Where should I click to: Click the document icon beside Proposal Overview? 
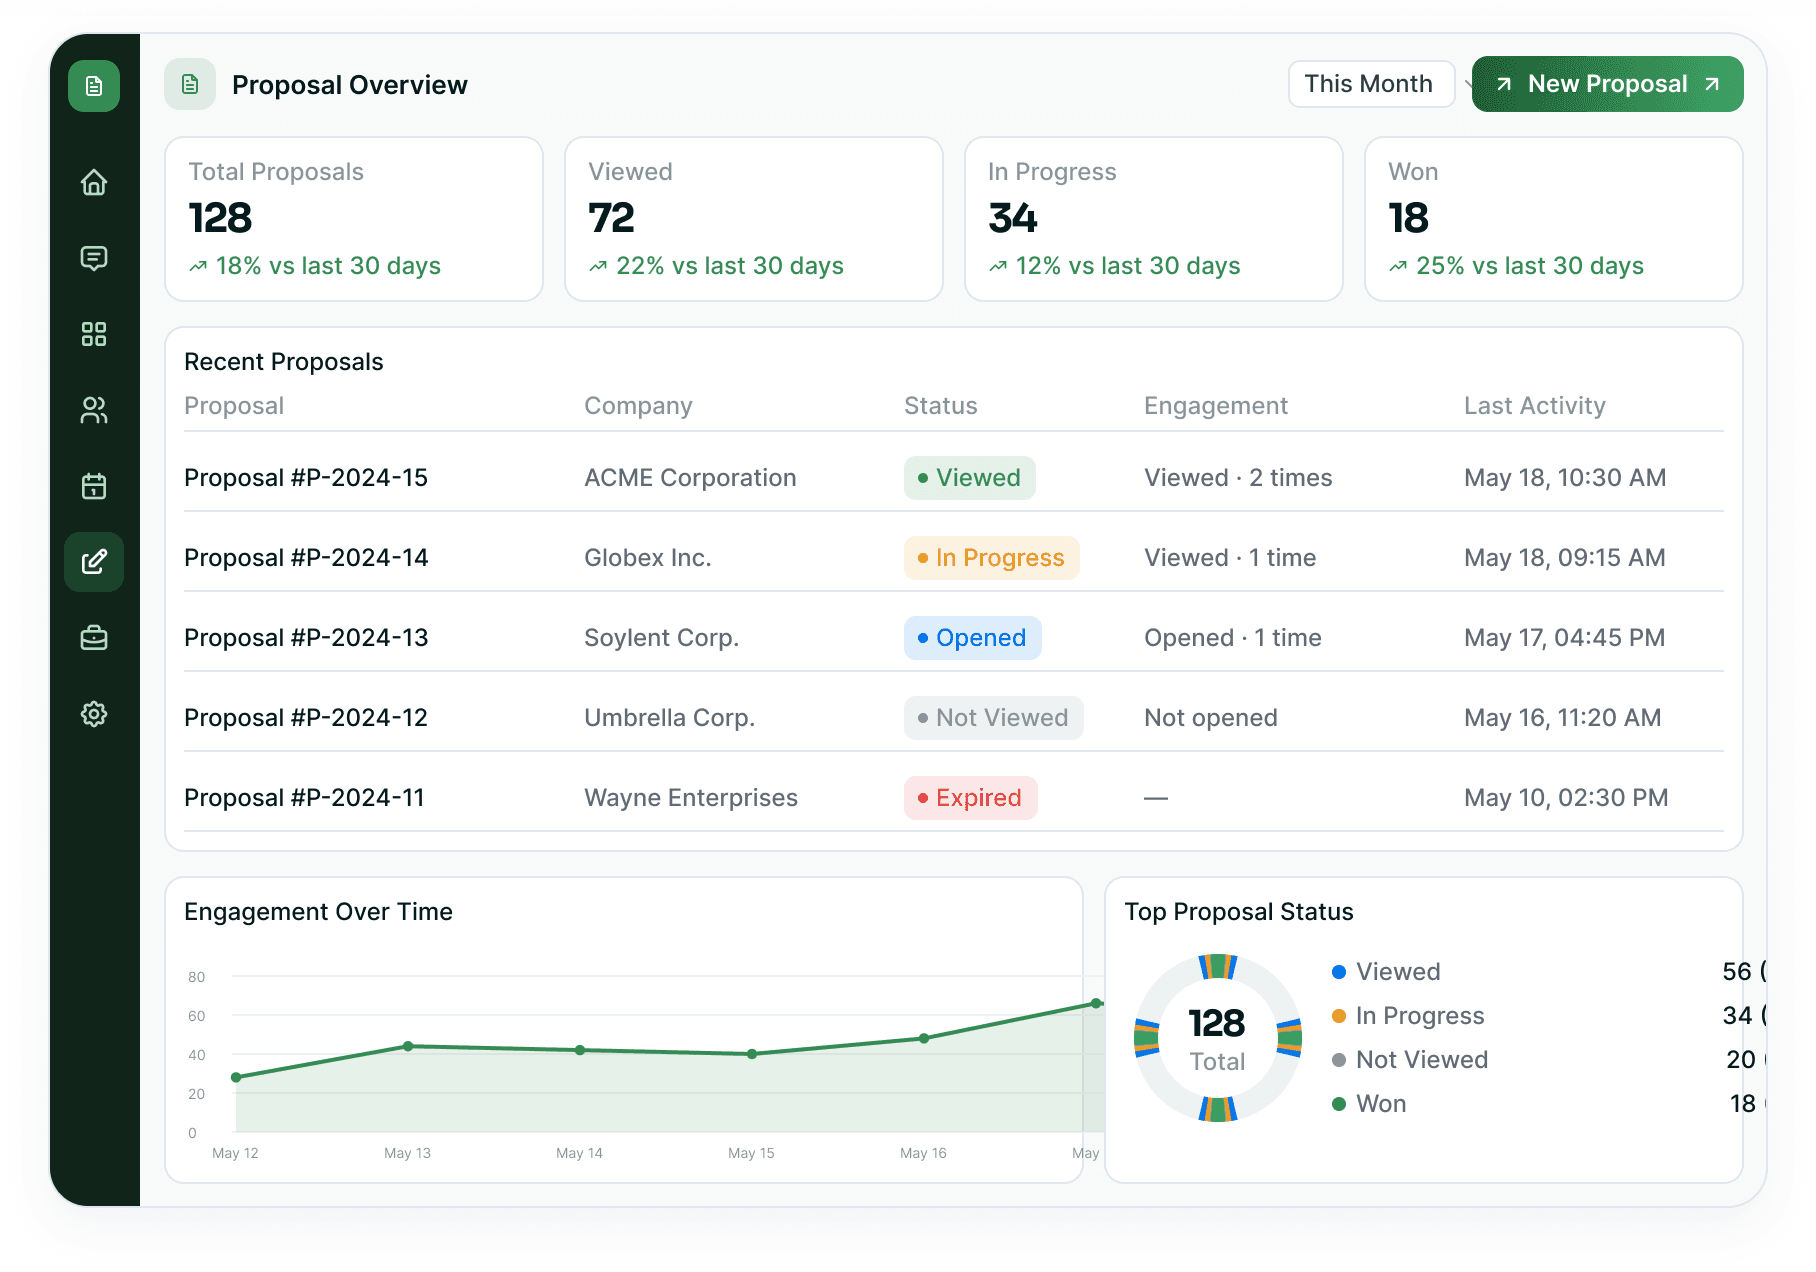point(190,84)
